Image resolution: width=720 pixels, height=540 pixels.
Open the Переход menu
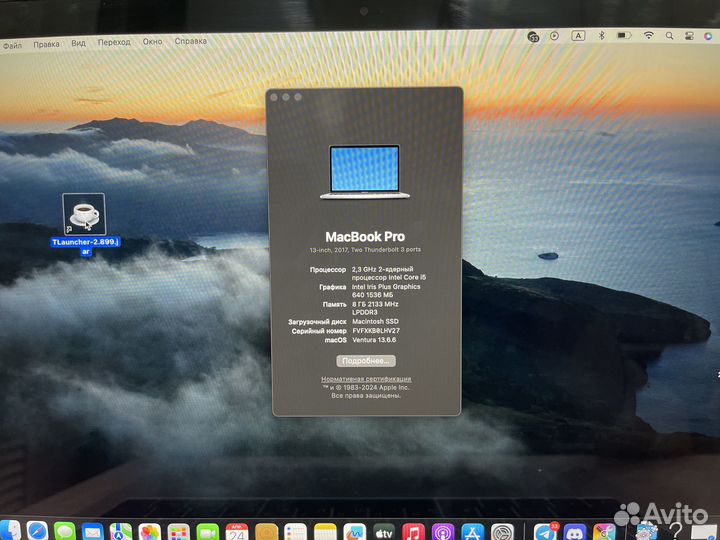(x=114, y=42)
